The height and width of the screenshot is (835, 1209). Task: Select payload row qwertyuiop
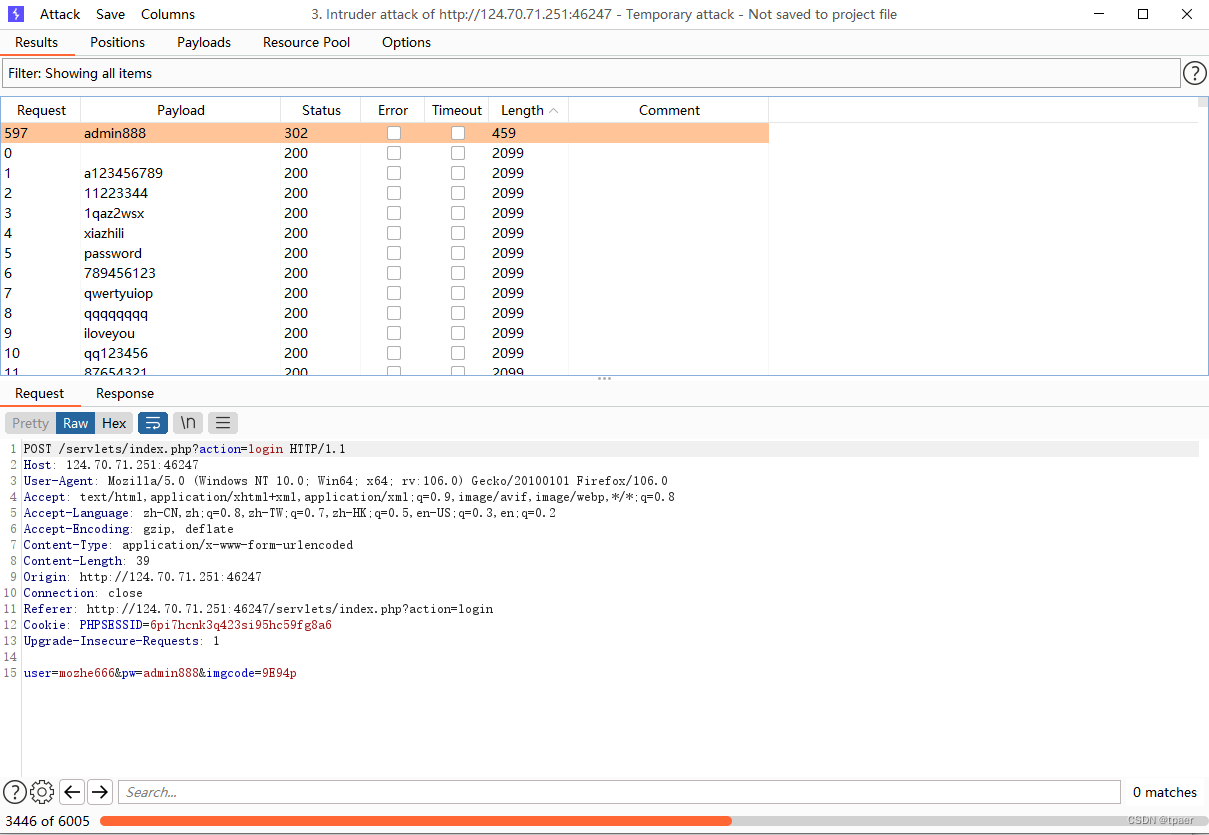pyautogui.click(x=385, y=293)
